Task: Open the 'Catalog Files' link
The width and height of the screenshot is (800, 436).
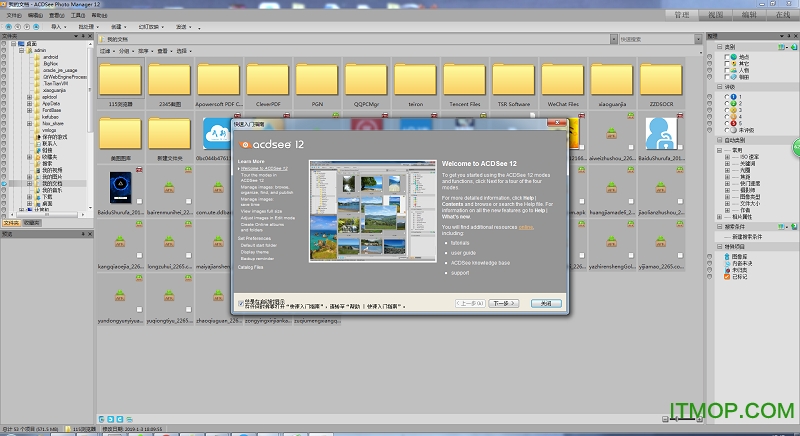Action: click(251, 267)
